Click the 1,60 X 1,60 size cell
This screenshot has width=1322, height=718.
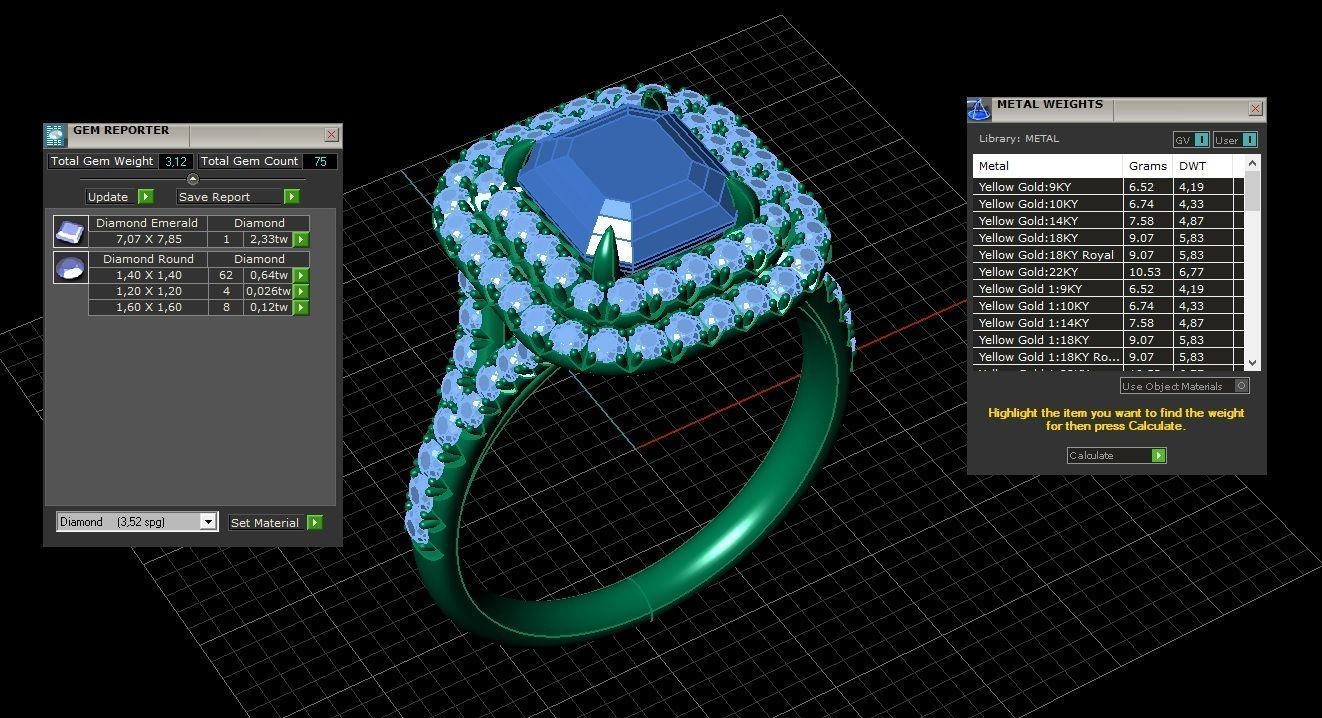148,307
